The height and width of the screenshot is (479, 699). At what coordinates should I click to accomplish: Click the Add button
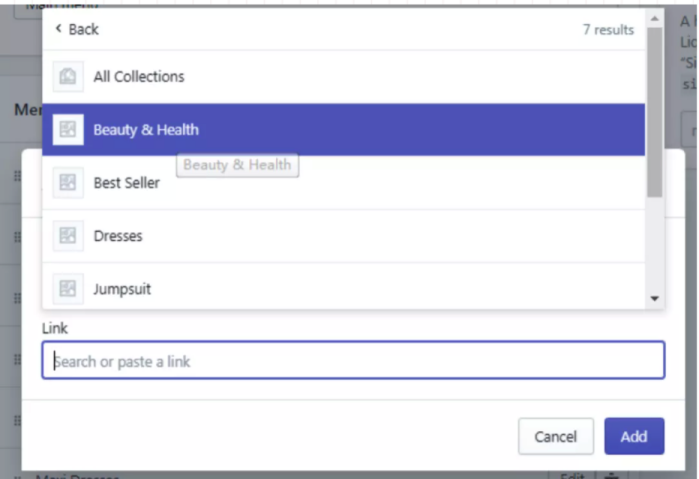[x=633, y=436]
